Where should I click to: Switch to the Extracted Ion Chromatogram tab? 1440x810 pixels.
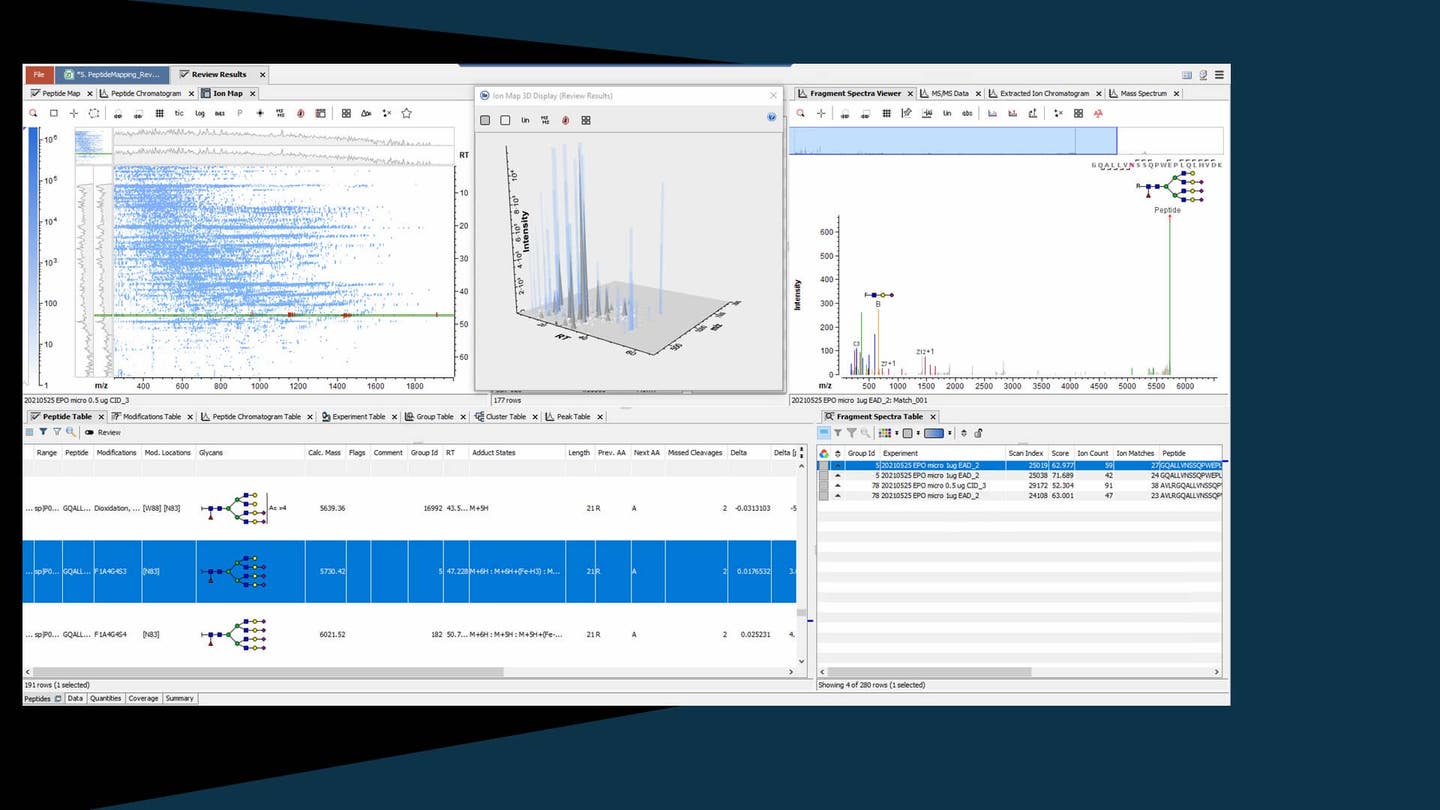tap(1045, 93)
